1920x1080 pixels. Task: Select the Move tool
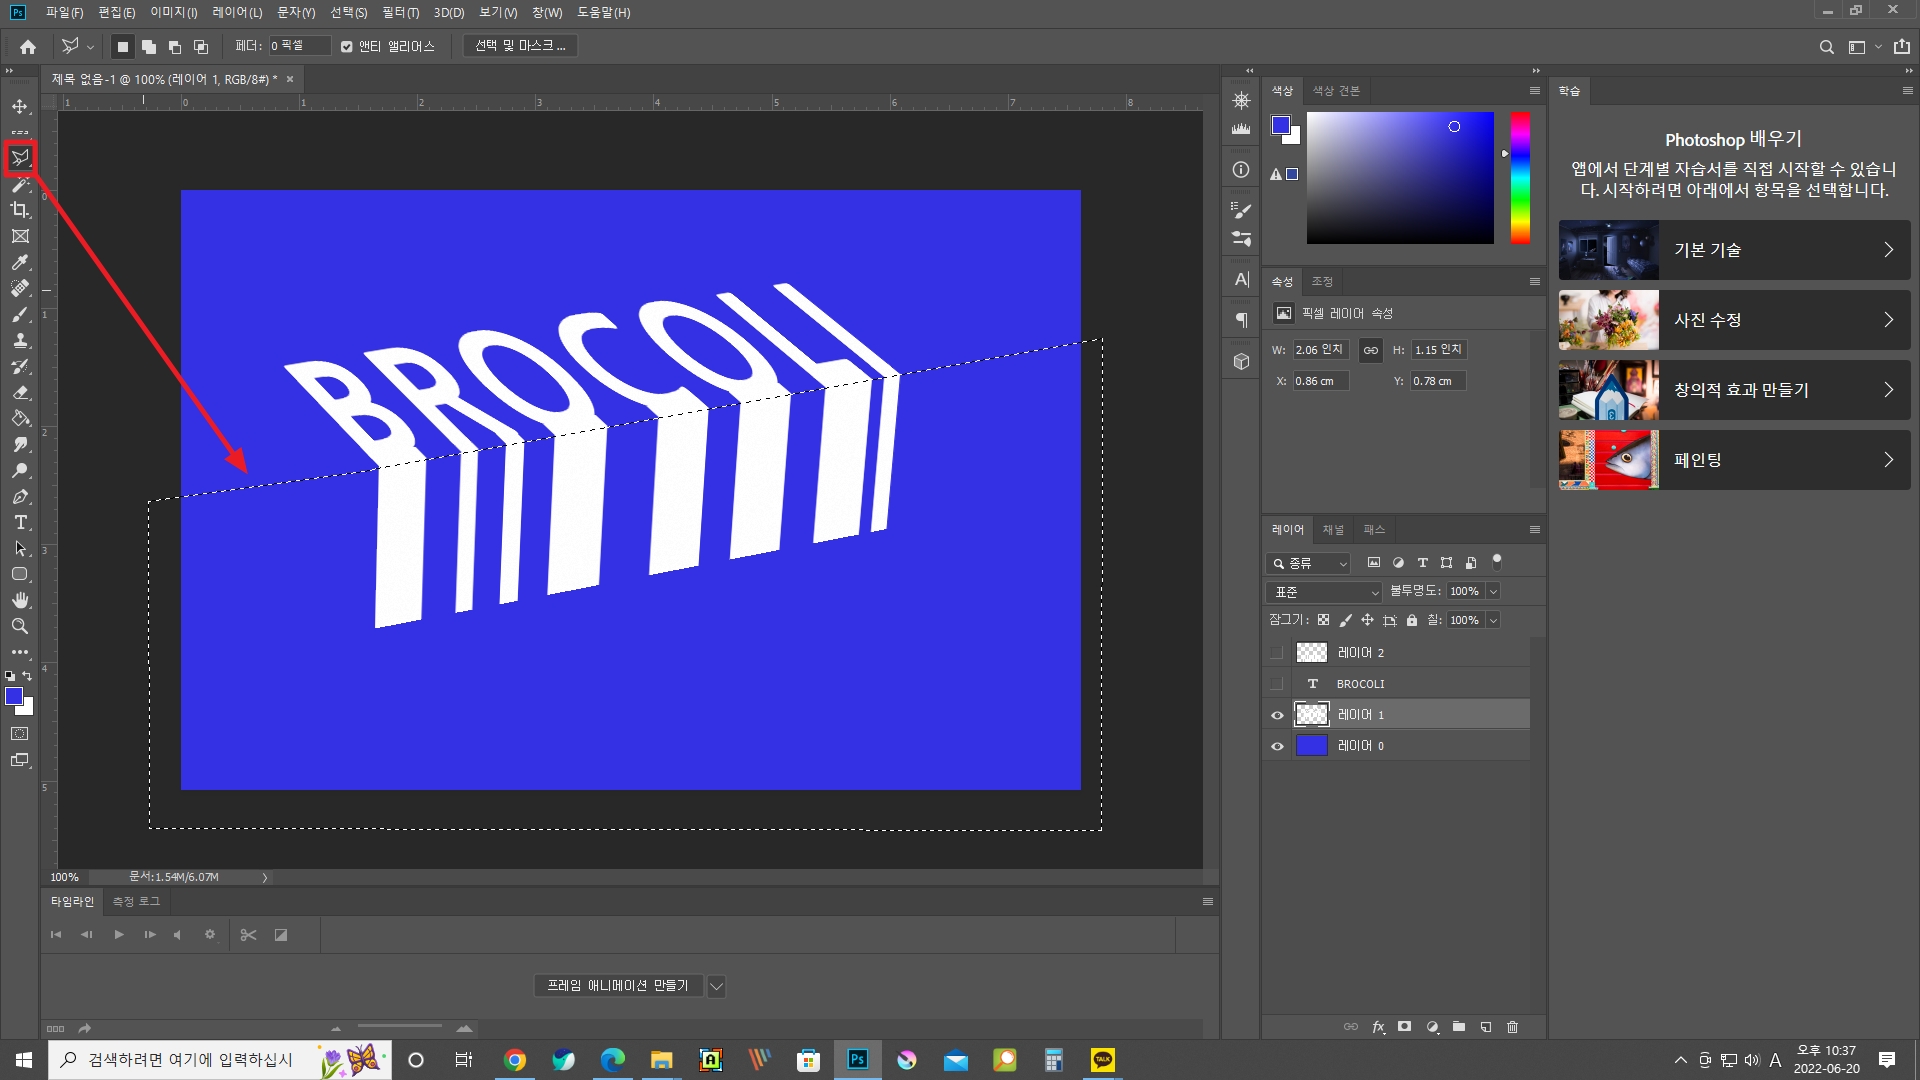point(20,106)
